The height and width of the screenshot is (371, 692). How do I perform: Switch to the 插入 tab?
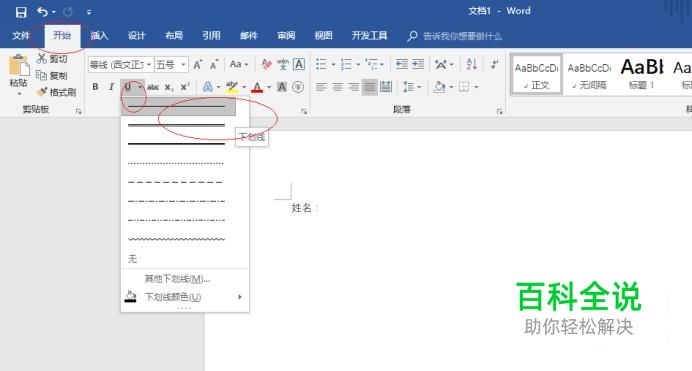99,36
